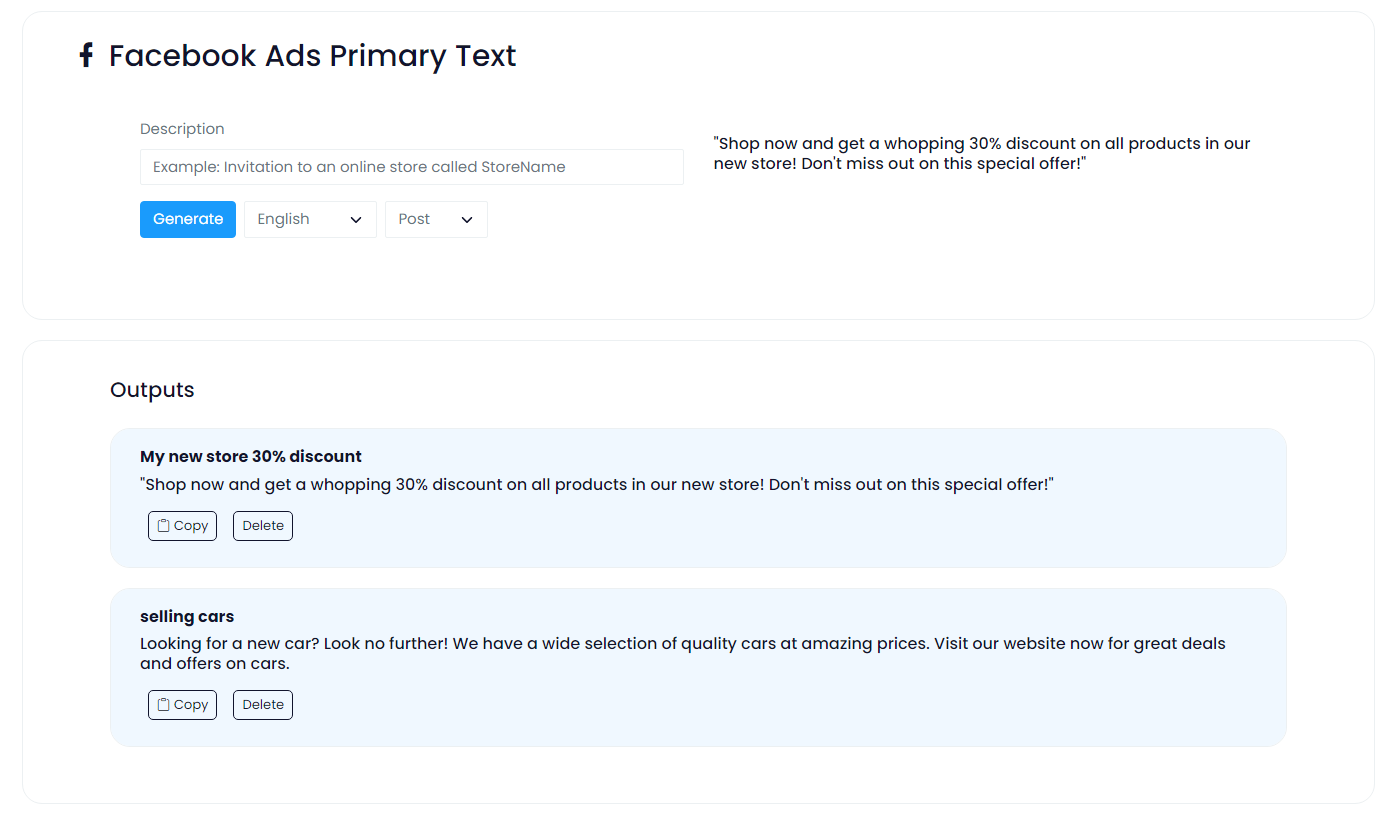Select the My new store 30% discount title
This screenshot has width=1400, height=820.
point(251,457)
